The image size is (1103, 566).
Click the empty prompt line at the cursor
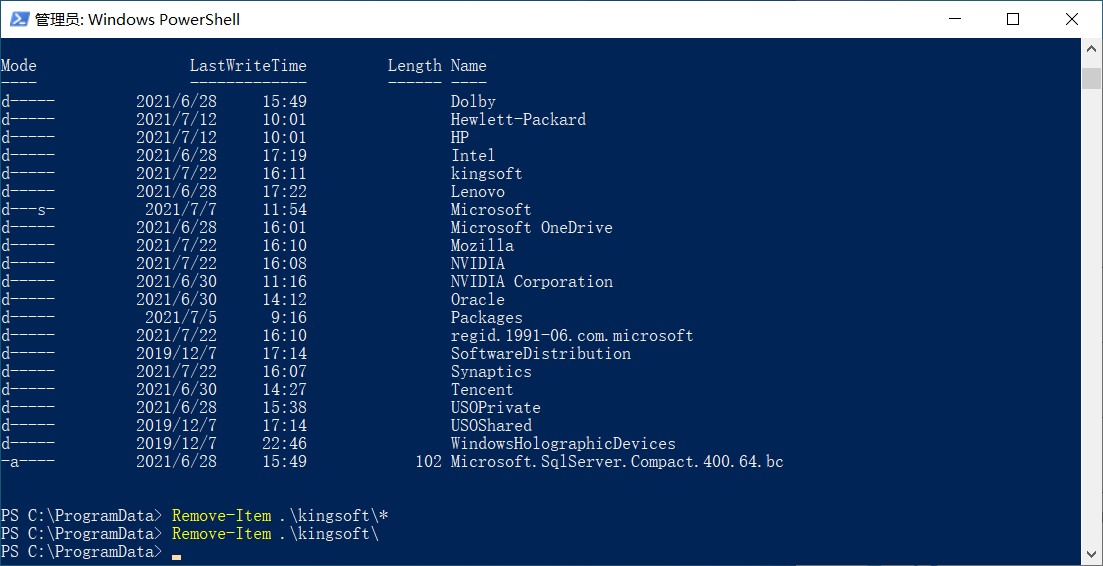[x=176, y=552]
